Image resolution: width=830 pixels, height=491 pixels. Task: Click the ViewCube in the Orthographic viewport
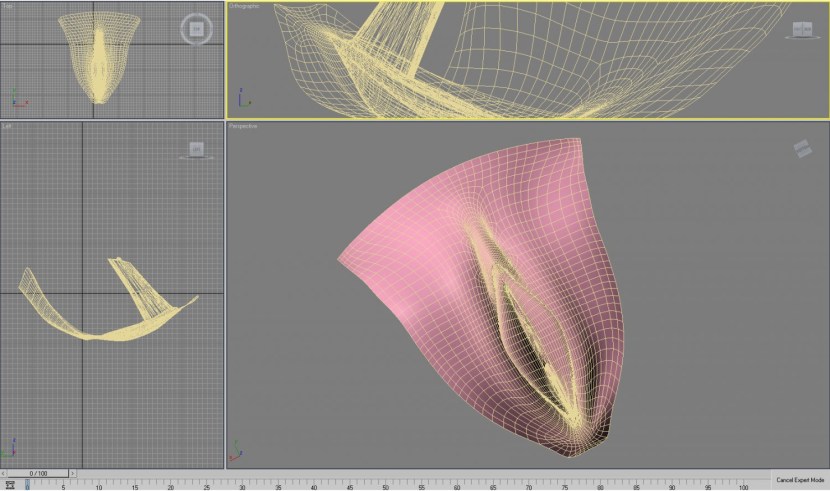802,30
